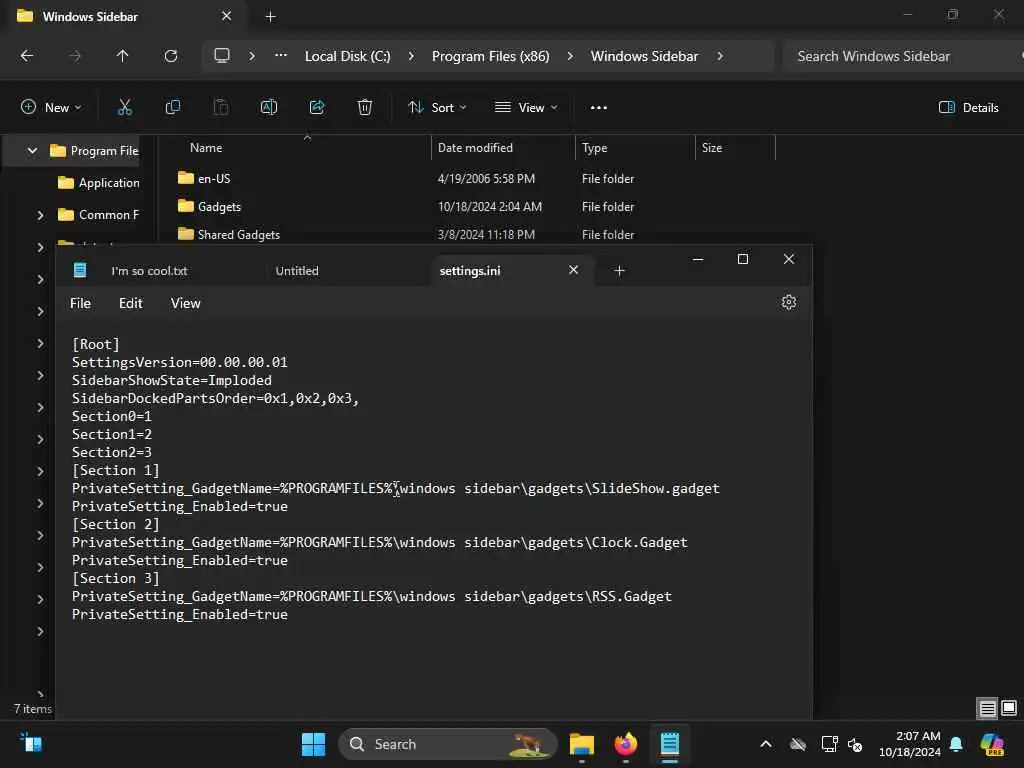
Task: Open Windows Start menu
Action: 313,744
